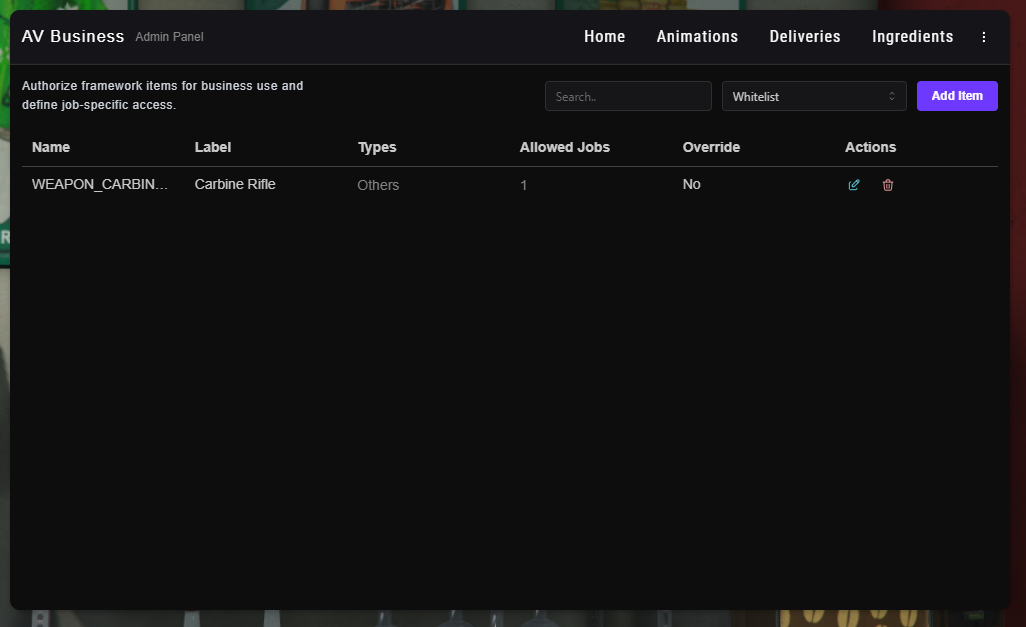Open the three-dot overflow menu
The image size is (1026, 627).
point(983,37)
